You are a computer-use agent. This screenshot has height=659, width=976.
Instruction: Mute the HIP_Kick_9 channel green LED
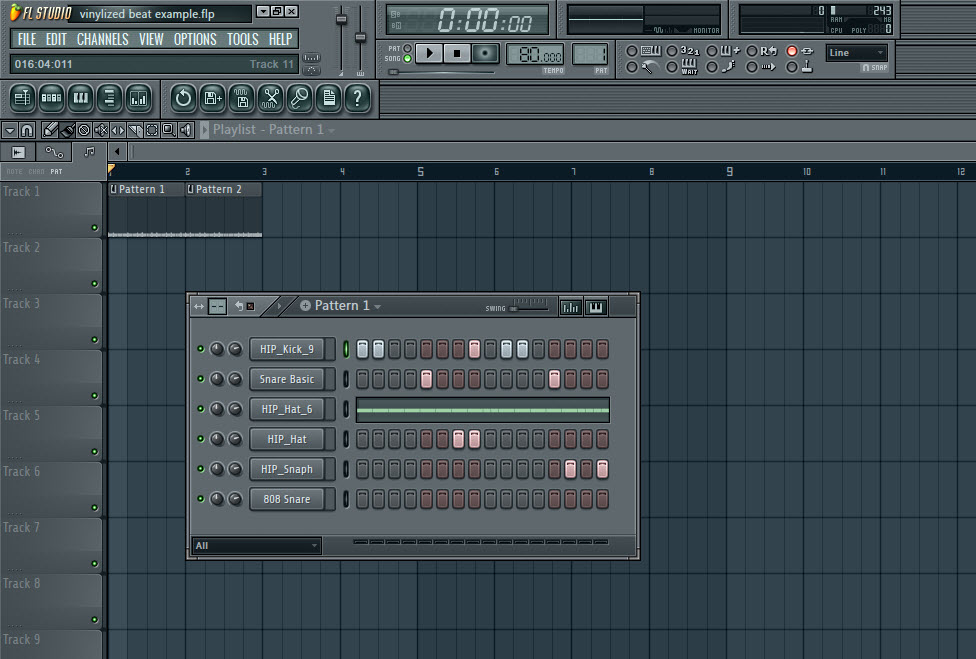200,349
